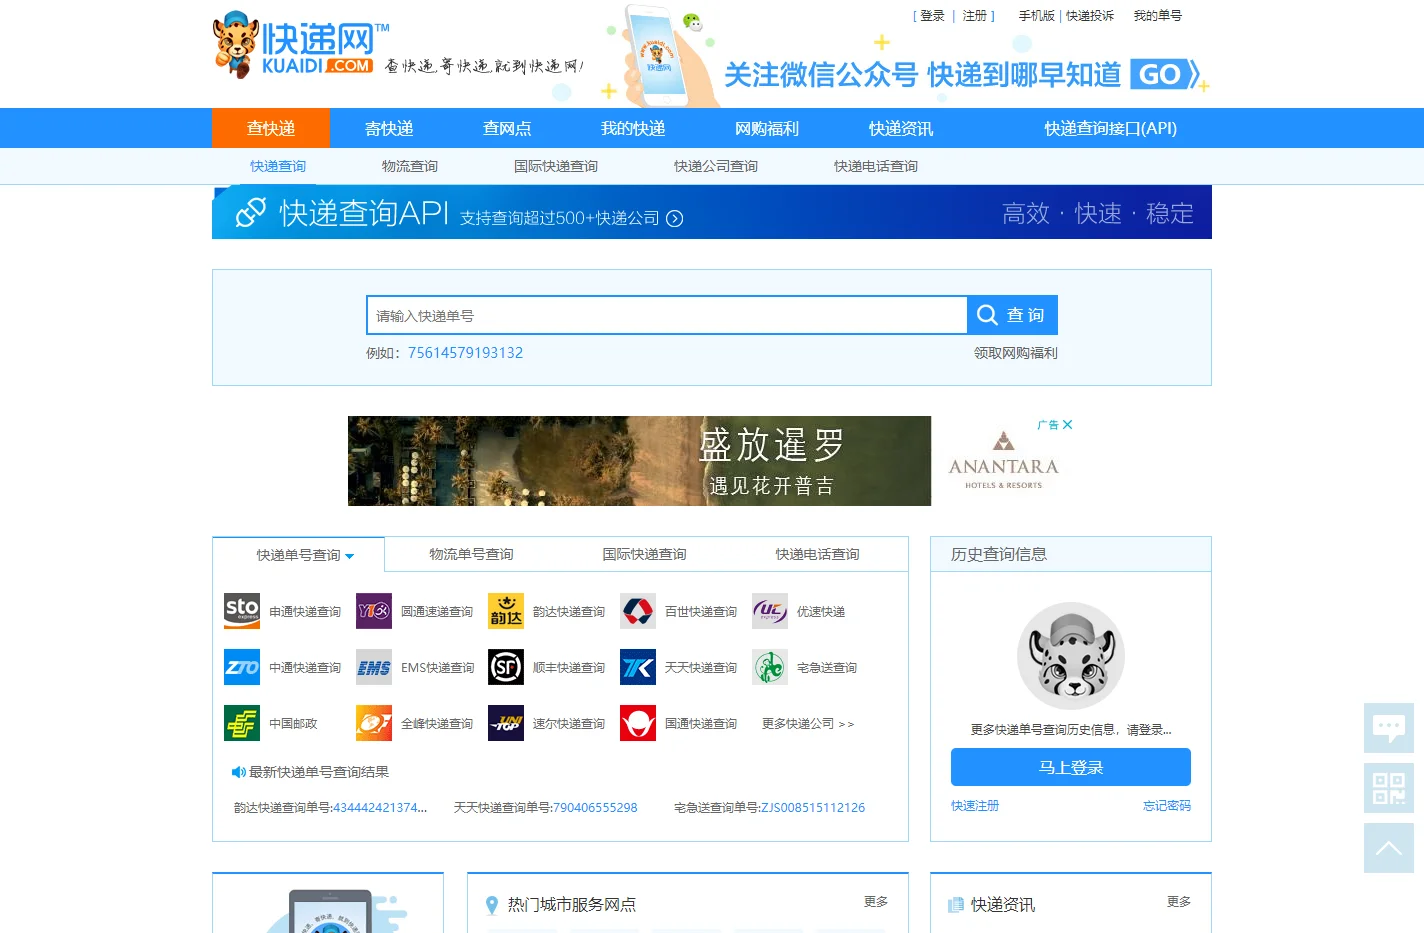
Task: Click example tracking number 75614579193132
Action: pyautogui.click(x=465, y=353)
